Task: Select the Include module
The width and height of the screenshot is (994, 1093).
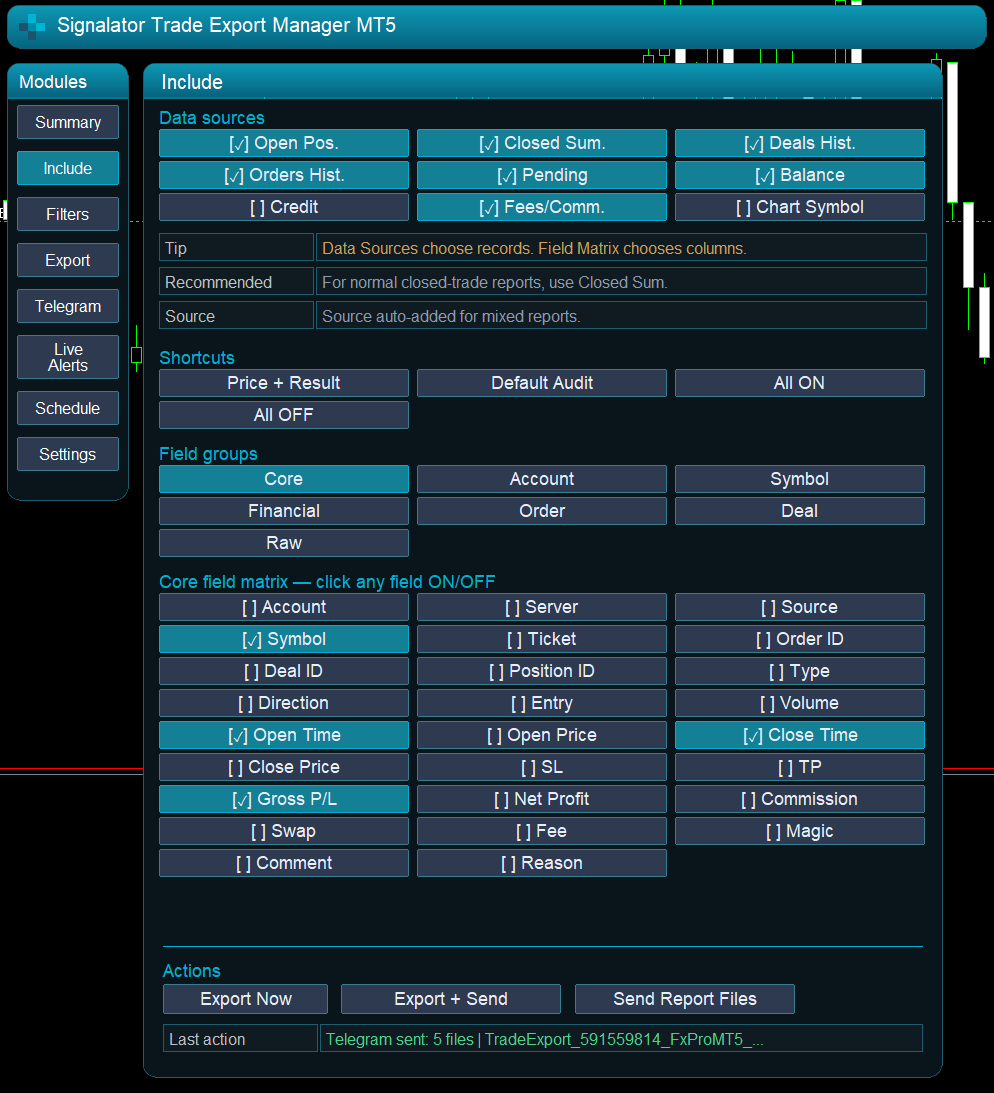Action: [x=68, y=168]
